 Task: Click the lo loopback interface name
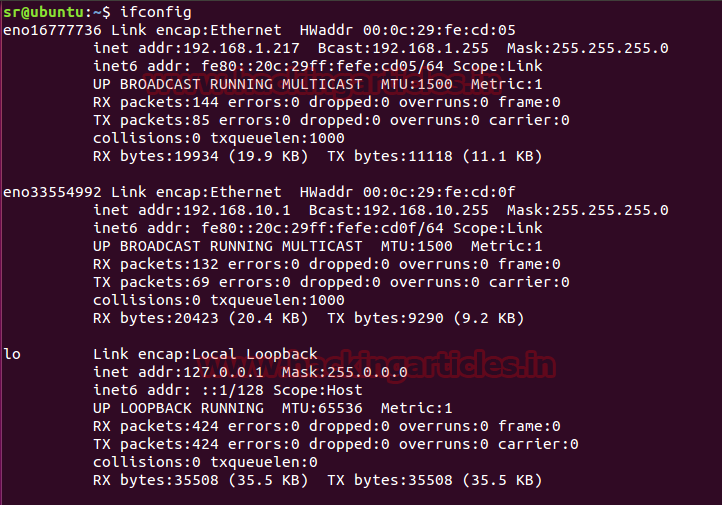coord(12,354)
